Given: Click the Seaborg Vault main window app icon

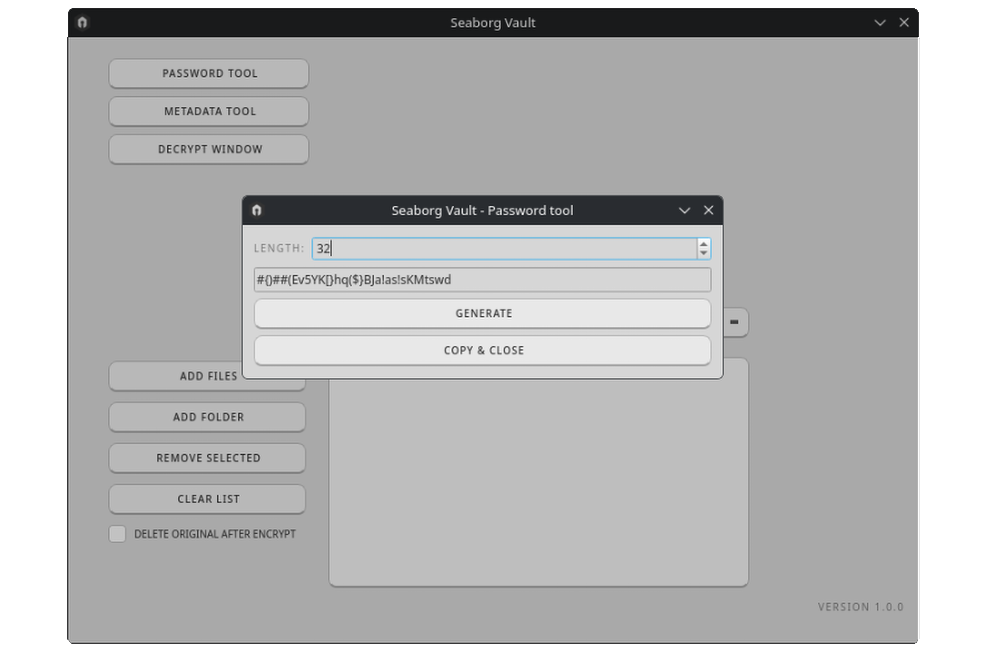Looking at the screenshot, I should point(82,22).
